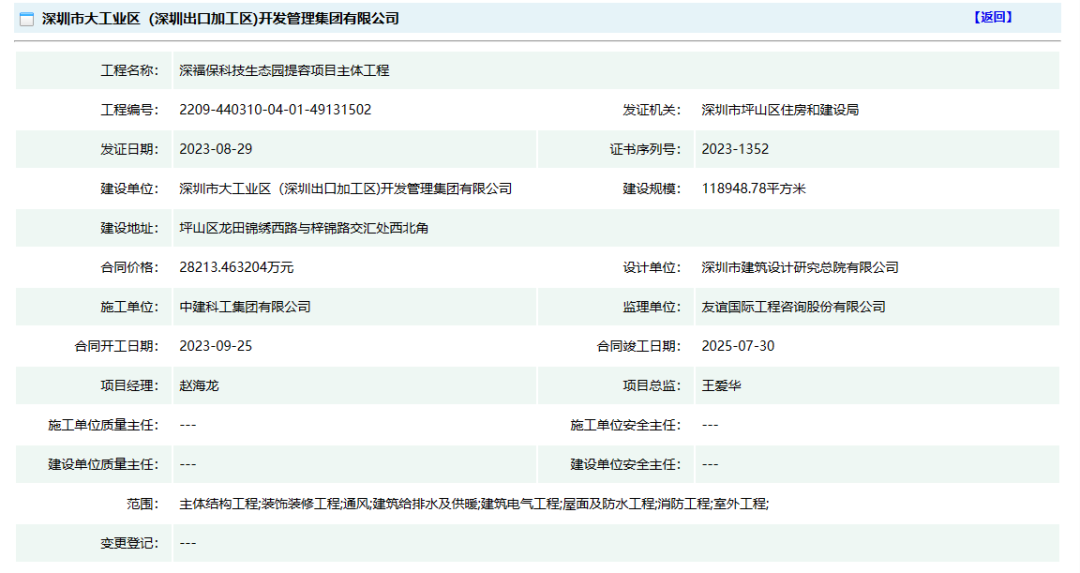Select contractor 中建科工集团有限公司
This screenshot has width=1080, height=573.
[x=245, y=306]
